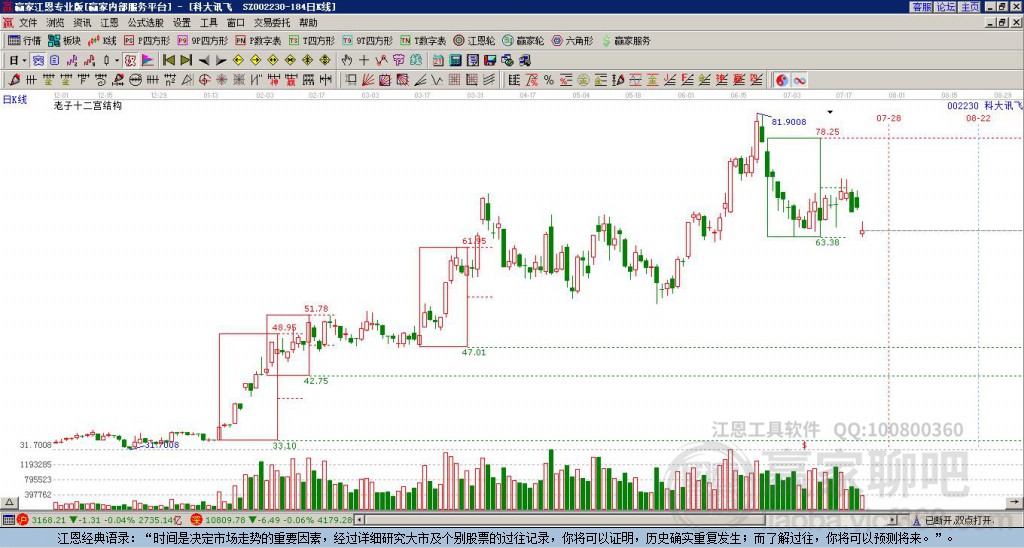
Task: Select the percent % tool
Action: pos(549,80)
